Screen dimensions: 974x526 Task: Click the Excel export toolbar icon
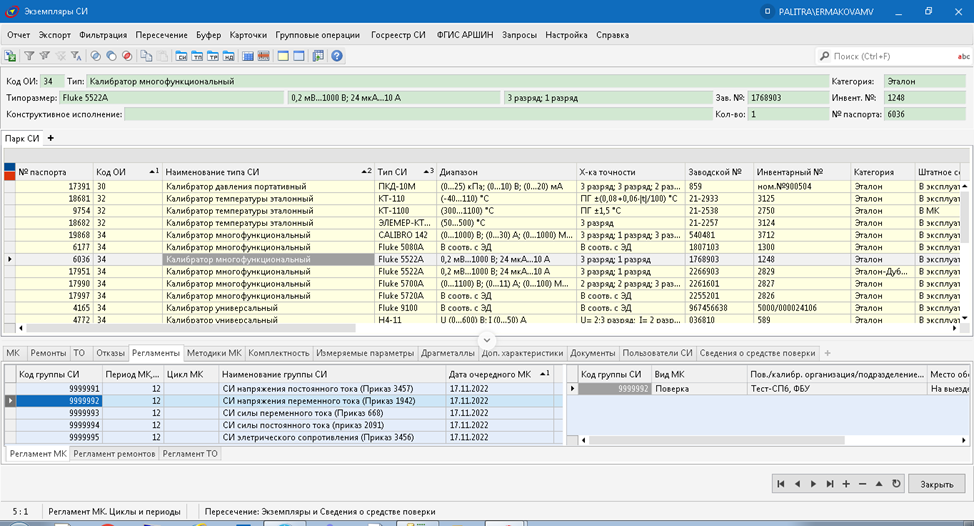pyautogui.click(x=11, y=56)
